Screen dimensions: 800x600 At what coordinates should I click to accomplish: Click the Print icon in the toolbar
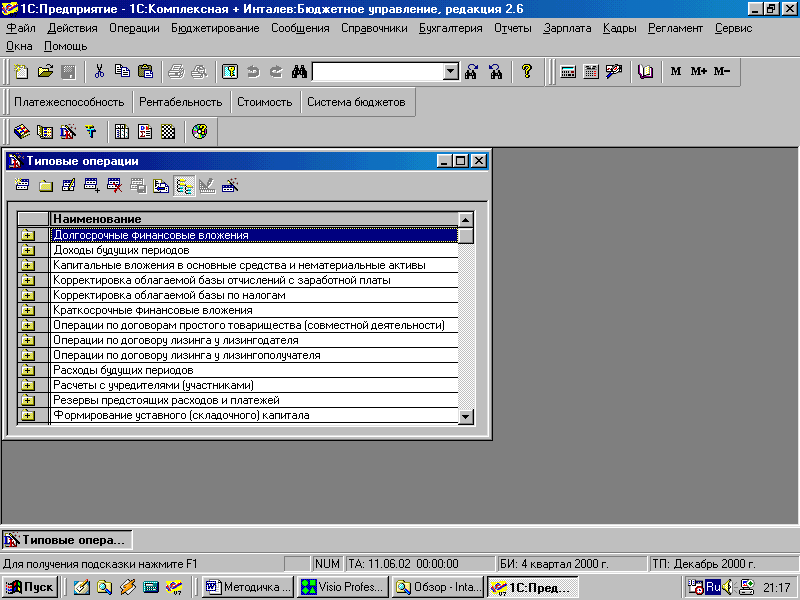[x=176, y=71]
